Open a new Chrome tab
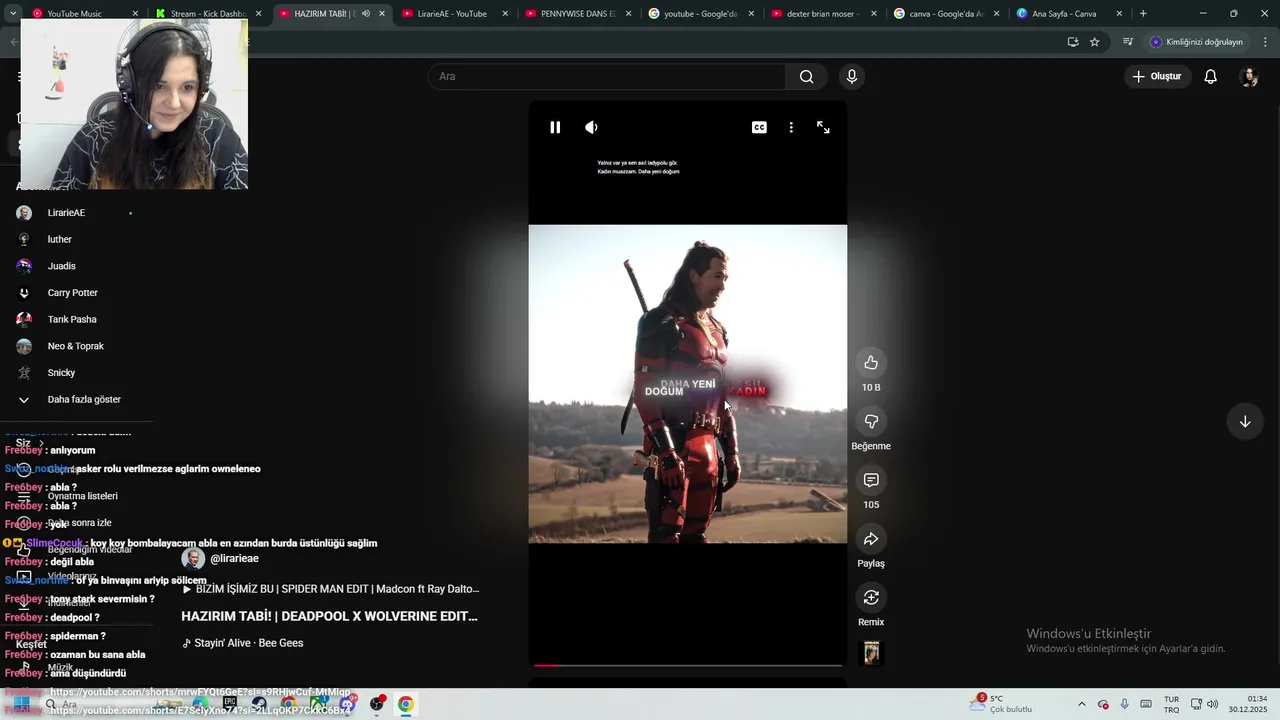This screenshot has width=1280, height=720. coord(1143,14)
